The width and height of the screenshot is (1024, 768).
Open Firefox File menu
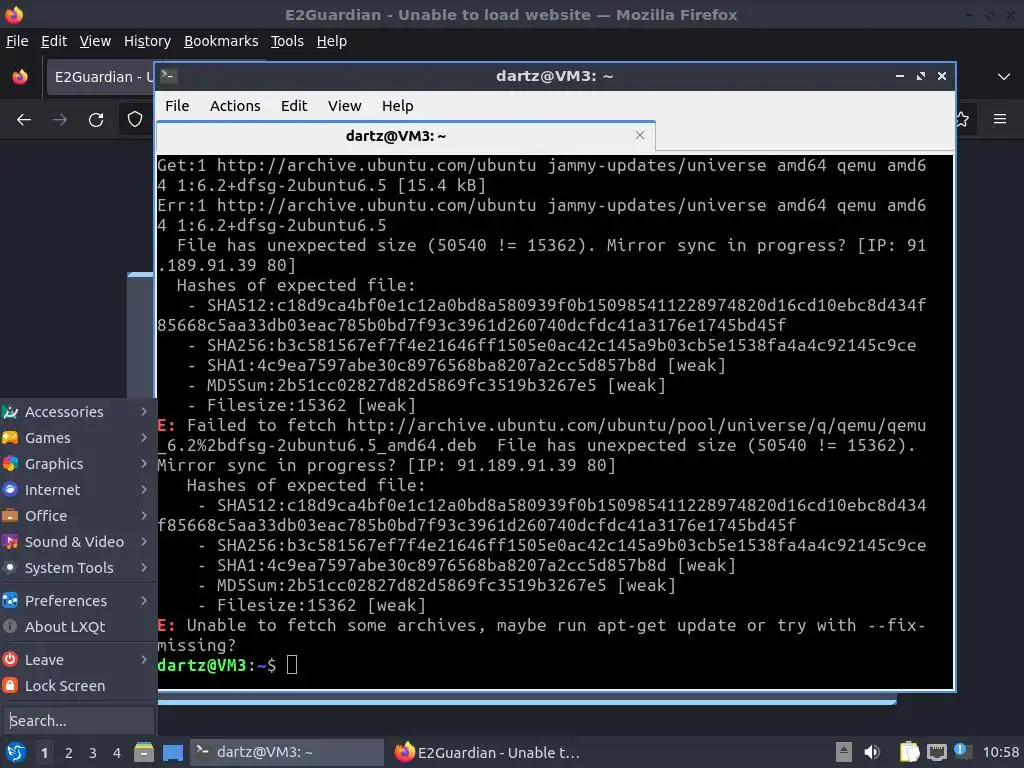(x=17, y=41)
